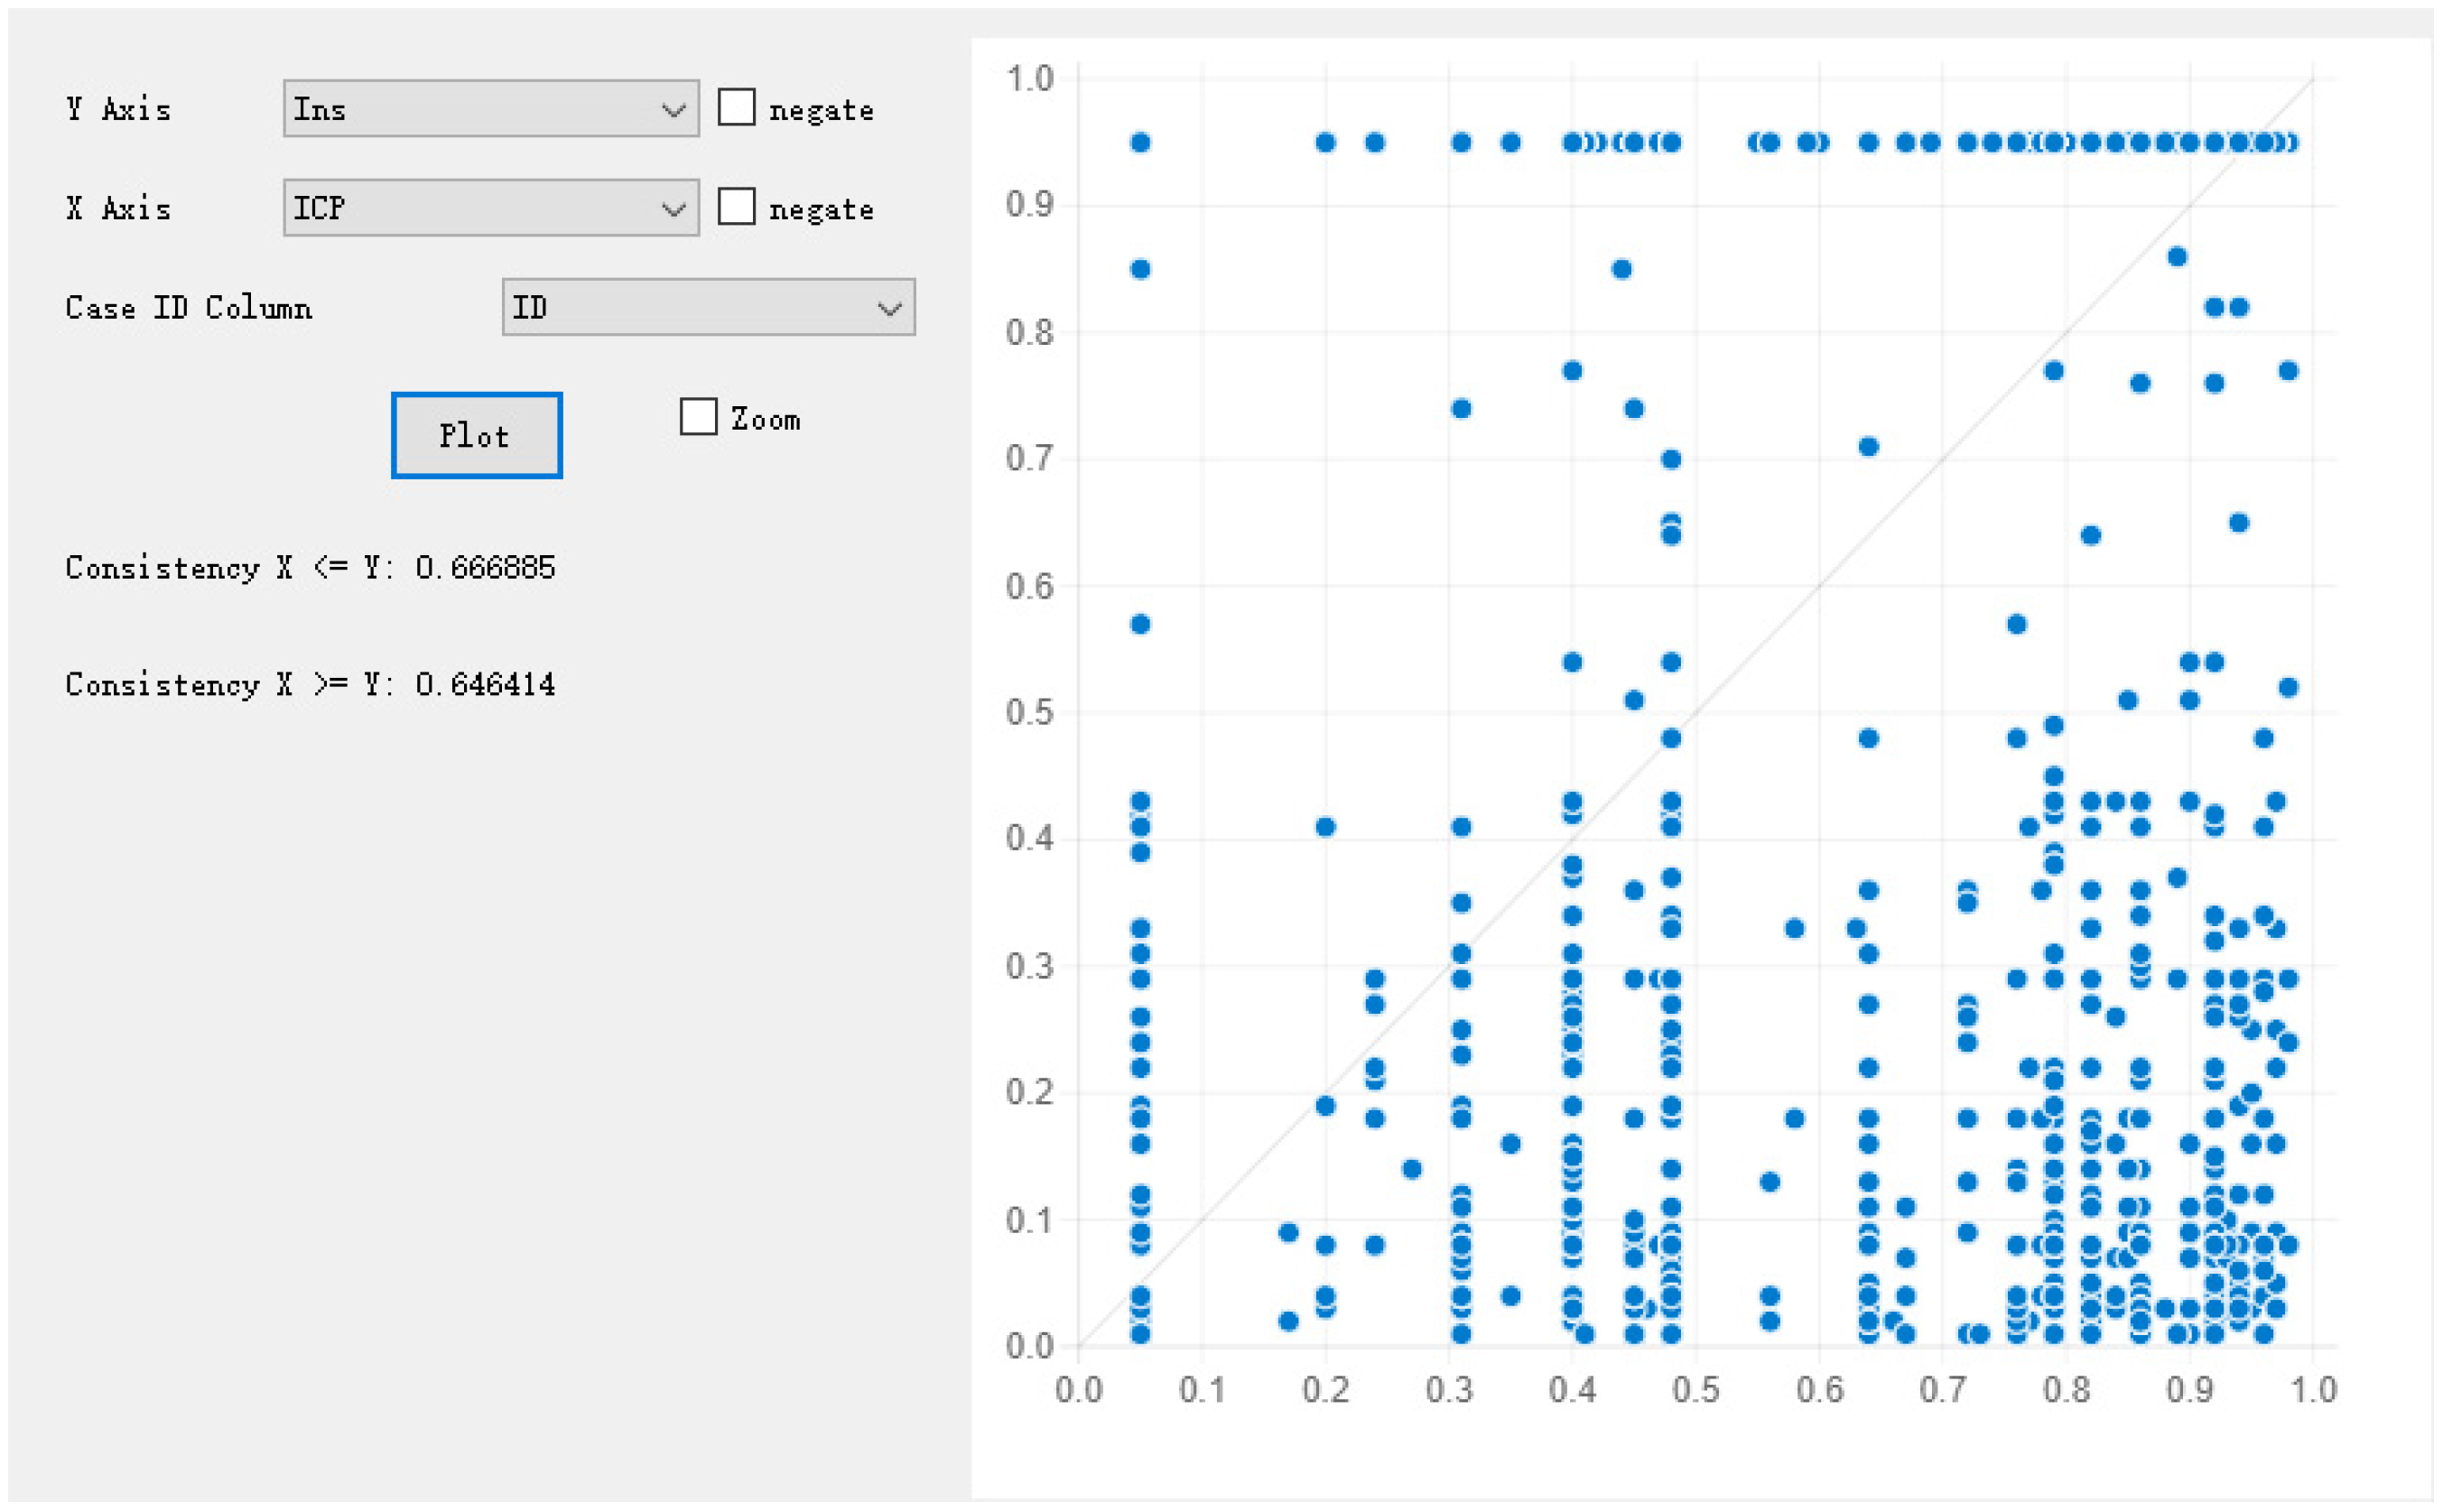Click the Case ID dropdown arrow chevron
Screen dimensions: 2443x1512
pyautogui.click(x=889, y=308)
